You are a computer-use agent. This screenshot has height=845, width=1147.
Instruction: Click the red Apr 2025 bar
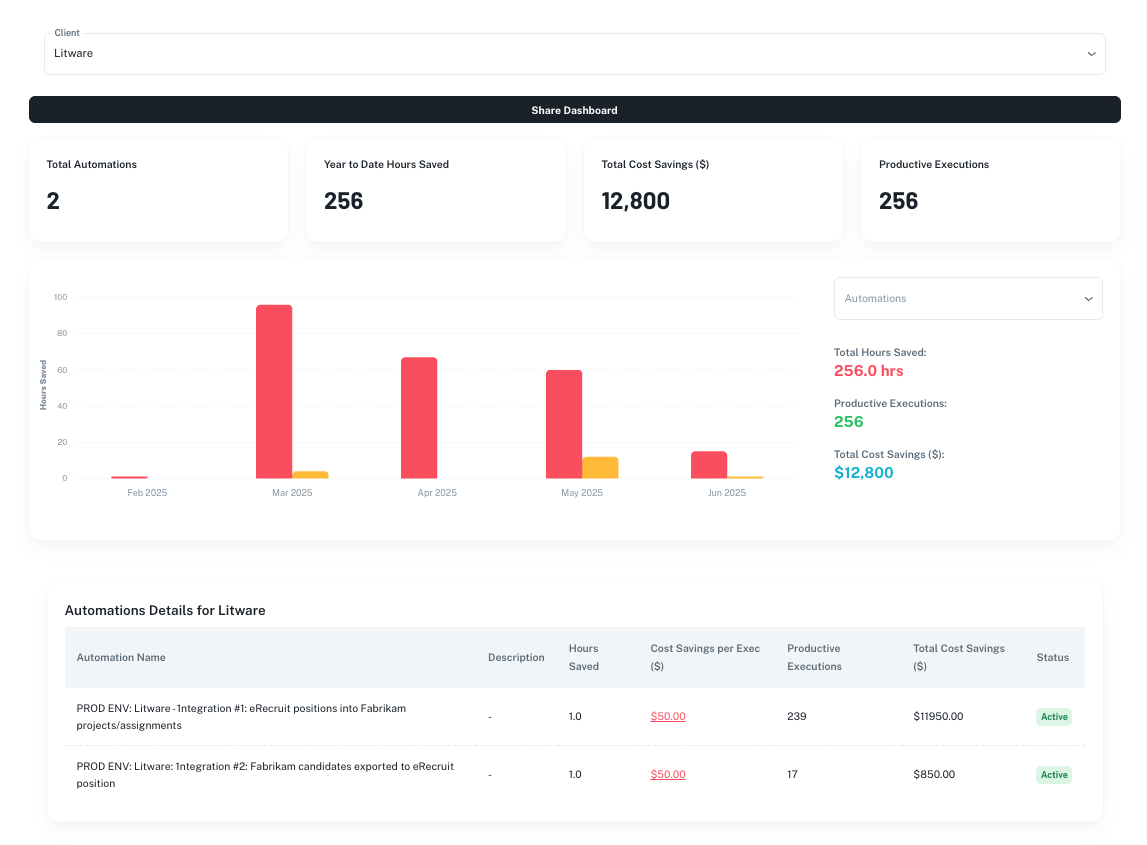[419, 418]
